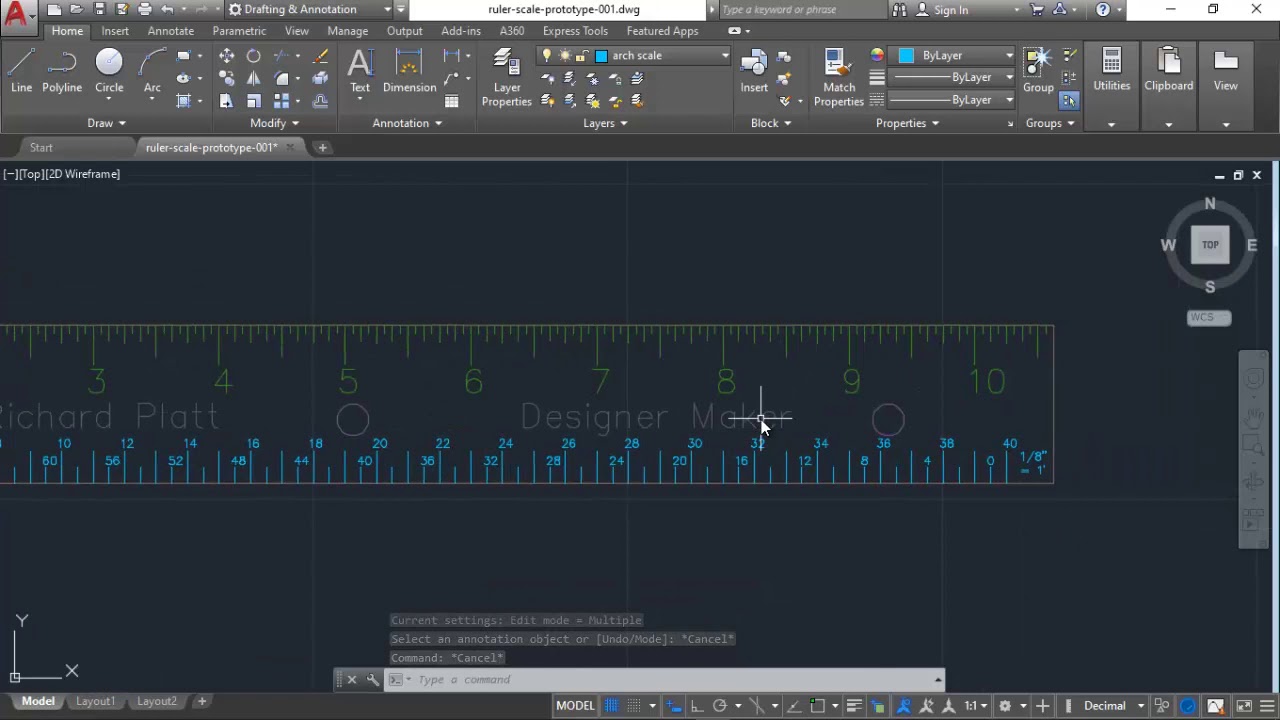Expand the Draw panel
Viewport: 1280px width, 720px height.
pos(106,123)
